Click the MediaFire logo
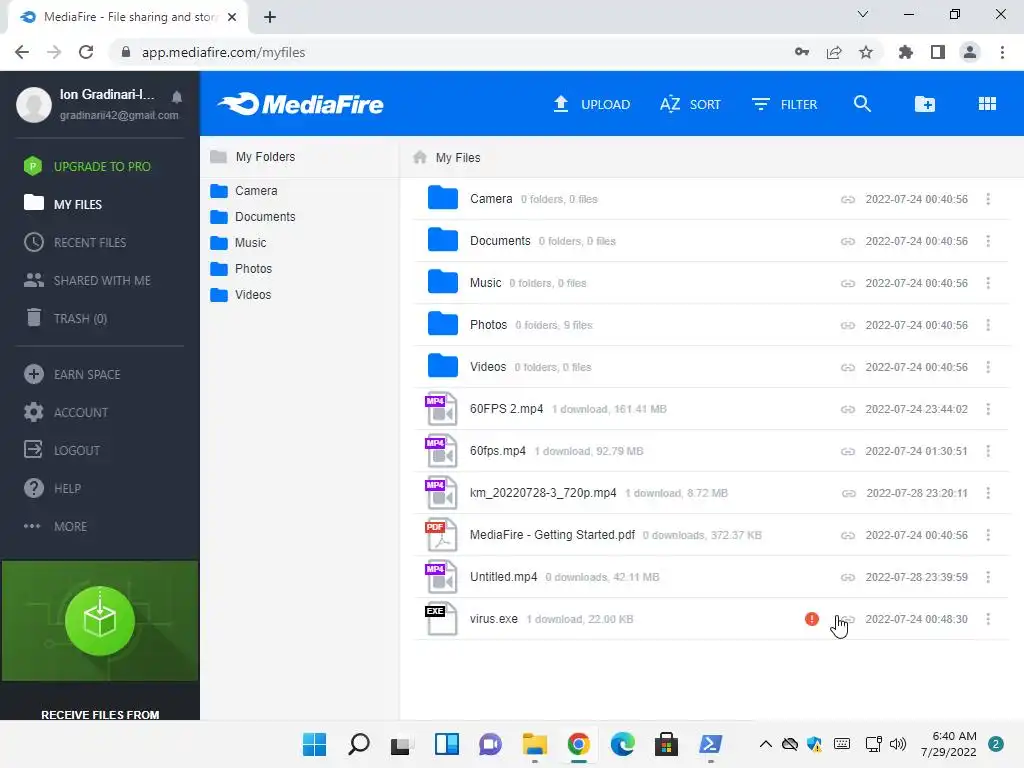This screenshot has width=1024, height=768. click(301, 104)
